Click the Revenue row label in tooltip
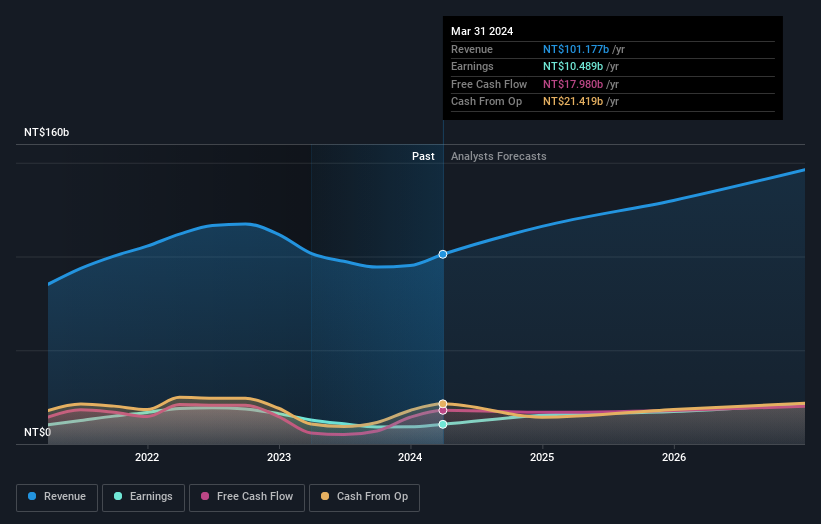Image resolution: width=821 pixels, height=524 pixels. point(472,49)
